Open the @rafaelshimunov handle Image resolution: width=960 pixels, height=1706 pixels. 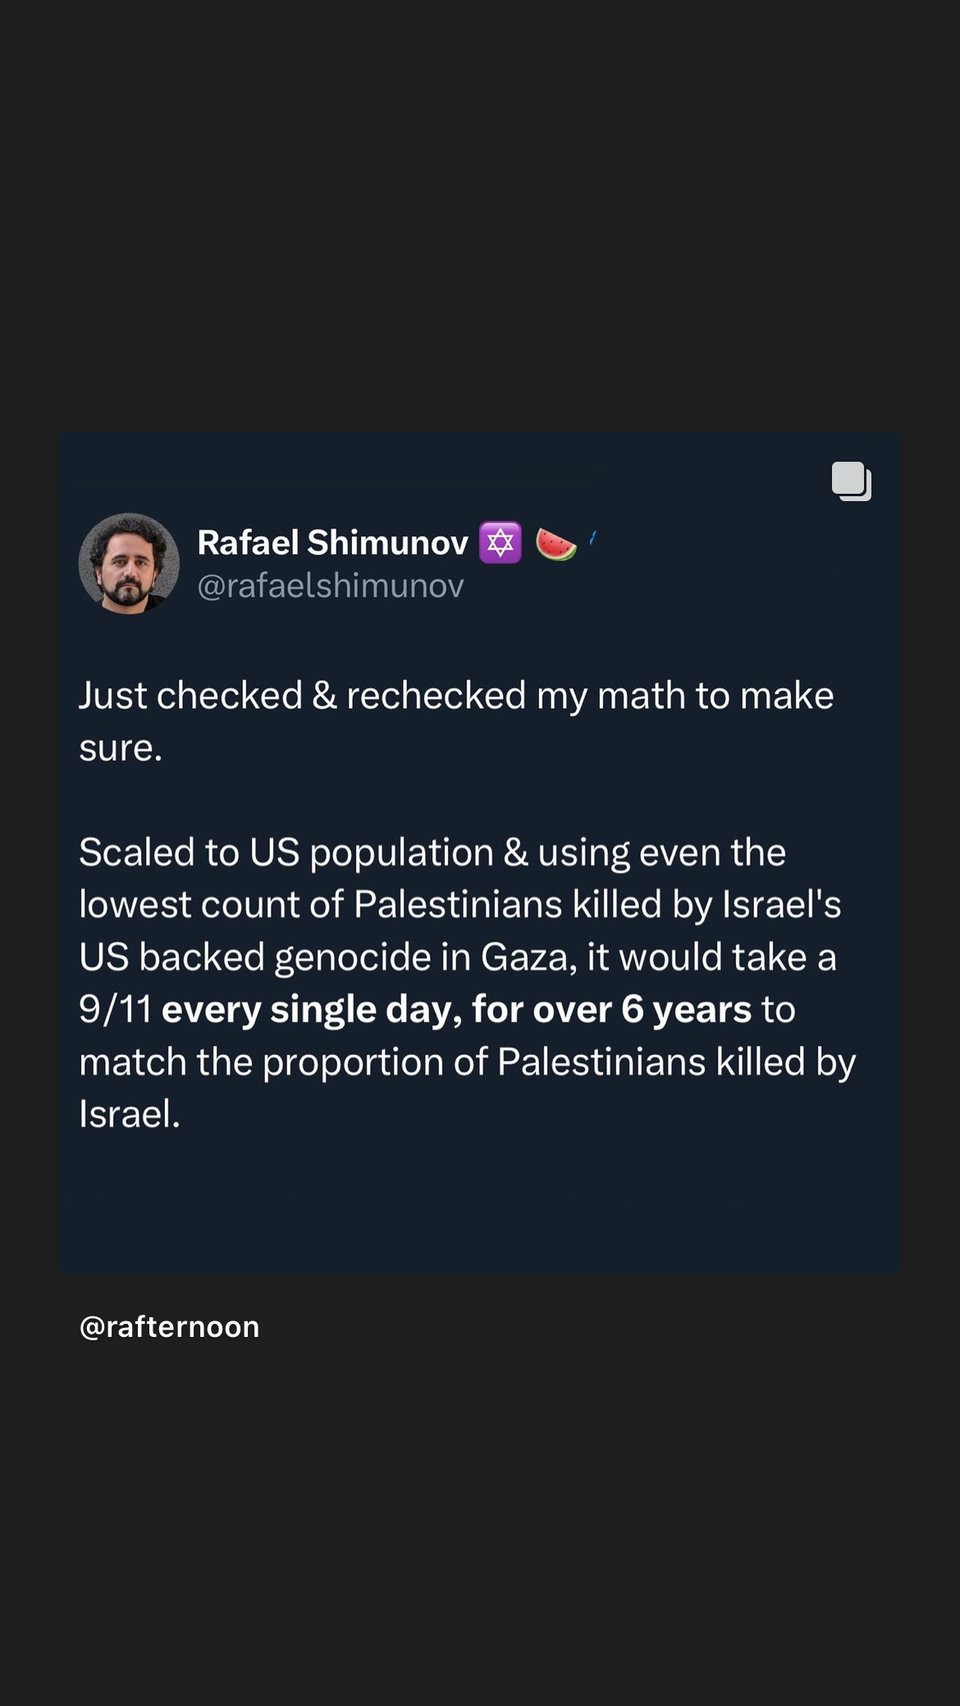330,586
